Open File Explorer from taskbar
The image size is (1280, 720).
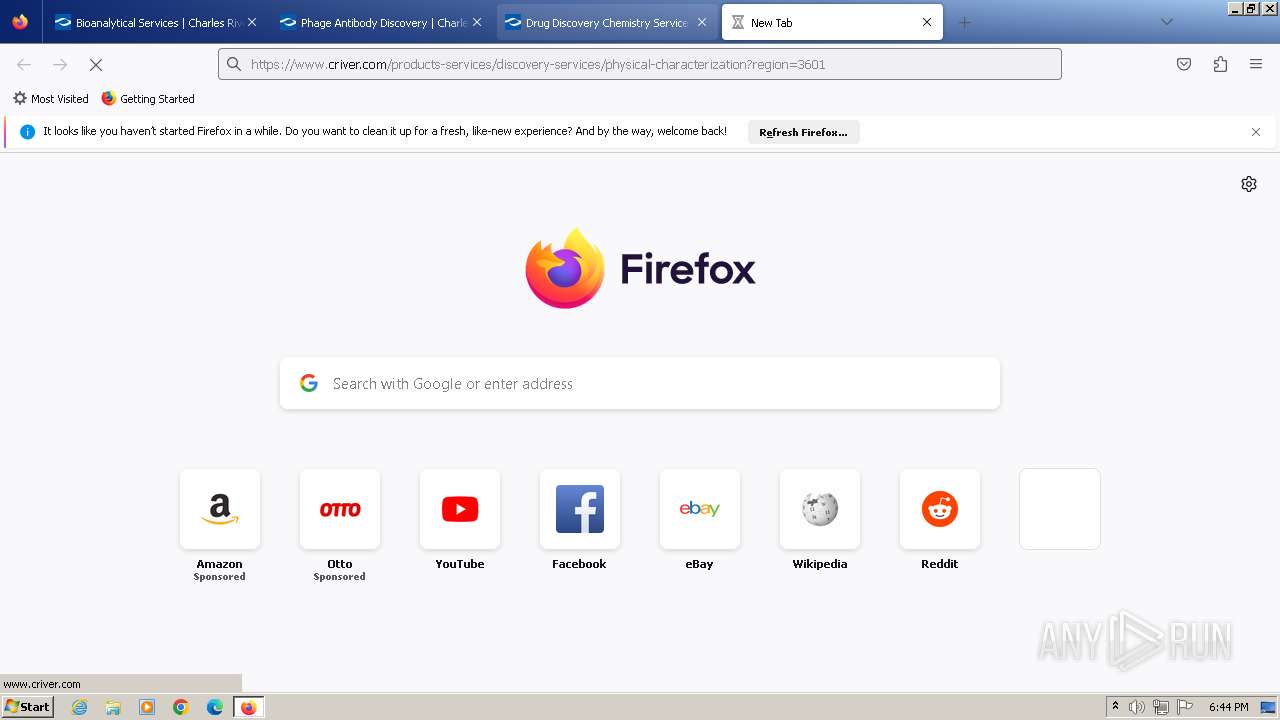113,707
